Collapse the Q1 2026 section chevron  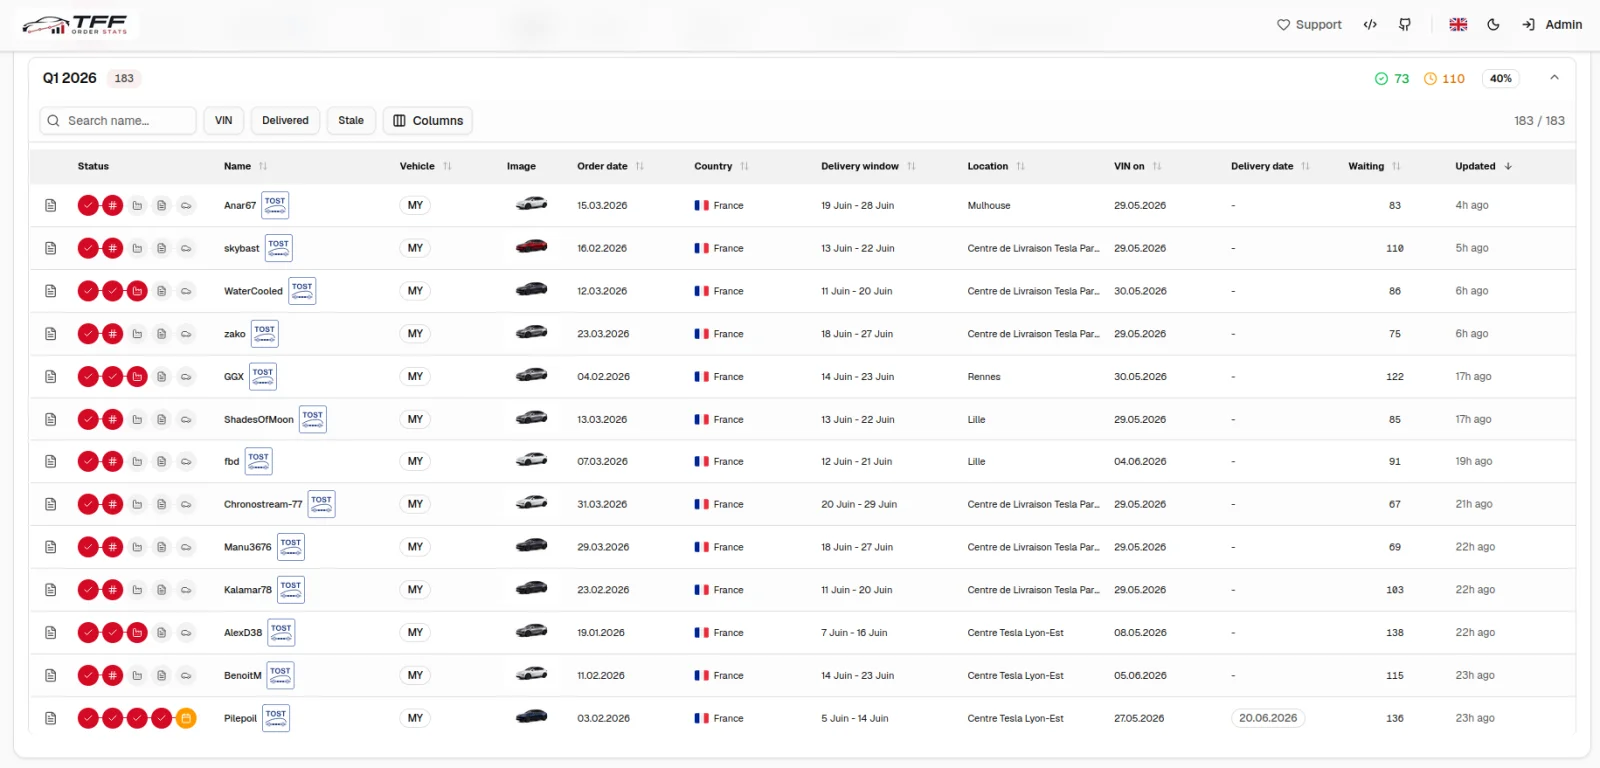(x=1554, y=78)
